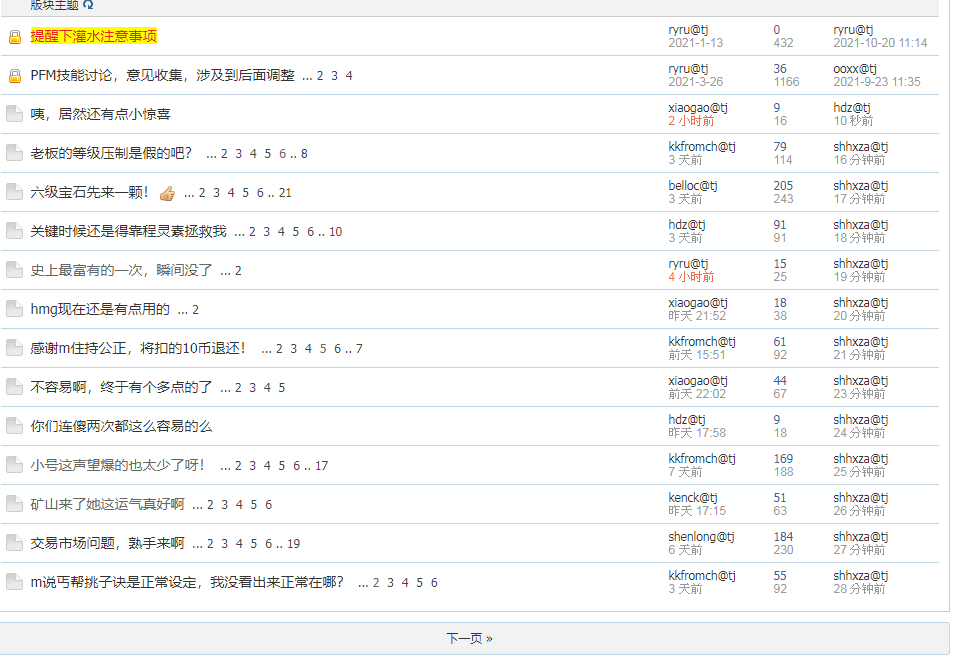The height and width of the screenshot is (659, 975).
Task: Click page icon of 不容易啊,终于有个多点的了 thread
Action: (14, 387)
